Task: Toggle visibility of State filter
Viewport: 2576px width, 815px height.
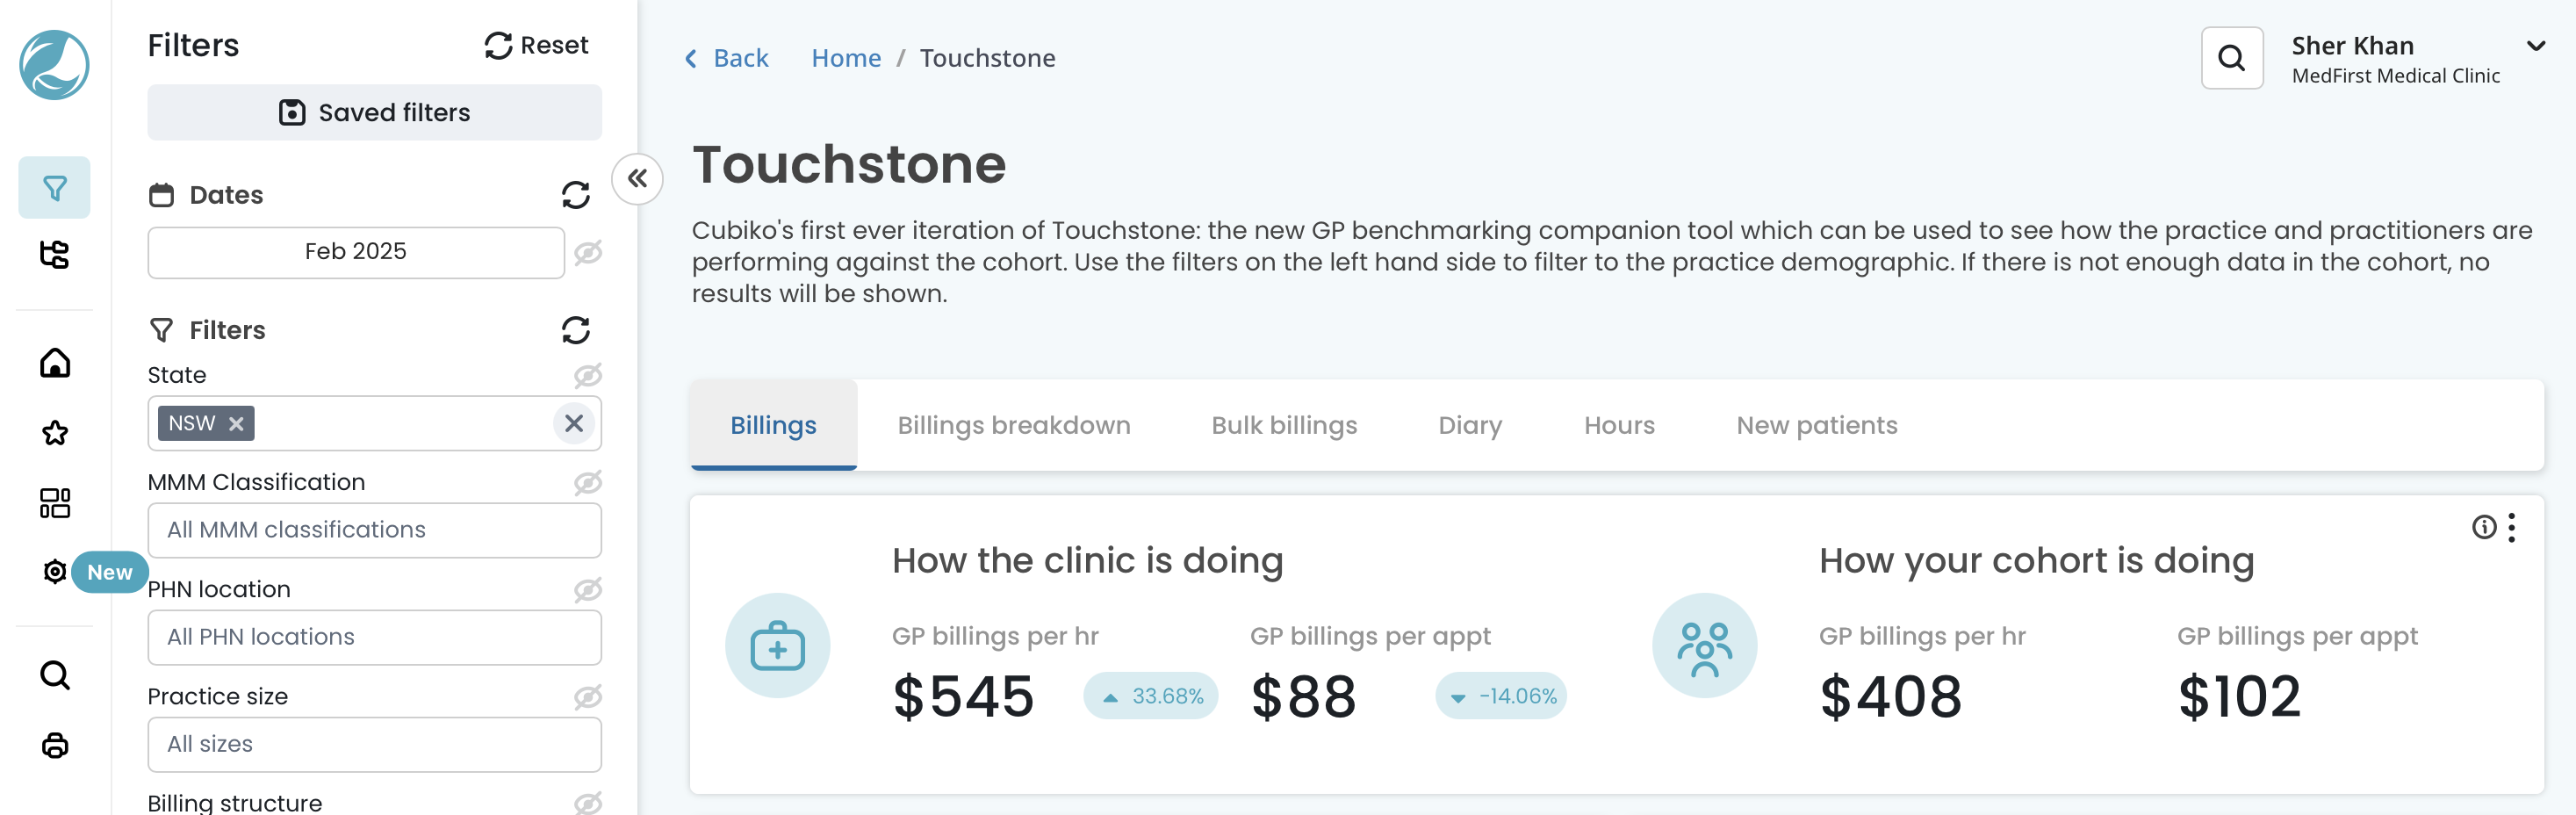Action: coord(587,375)
